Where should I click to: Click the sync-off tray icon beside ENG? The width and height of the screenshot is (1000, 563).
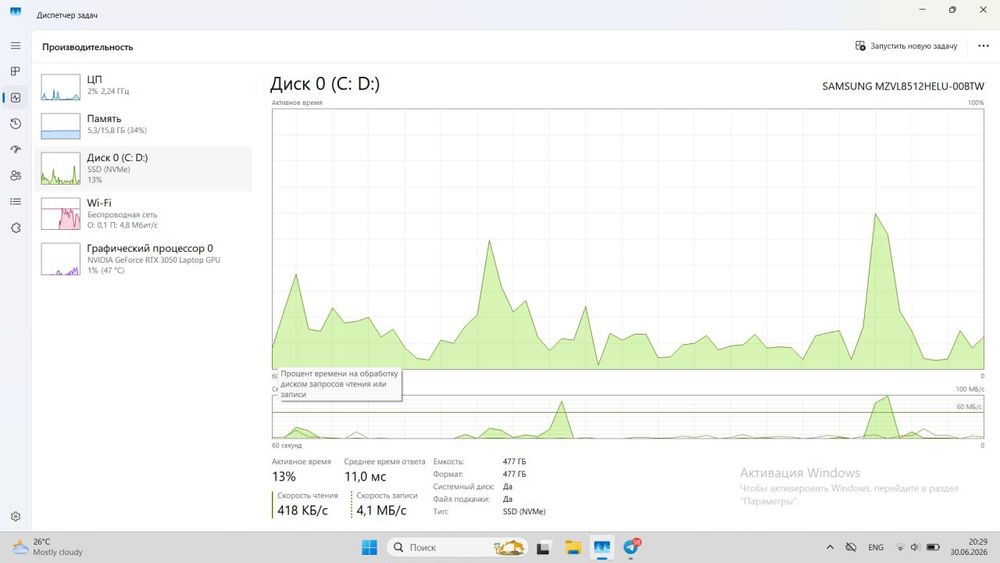(851, 547)
